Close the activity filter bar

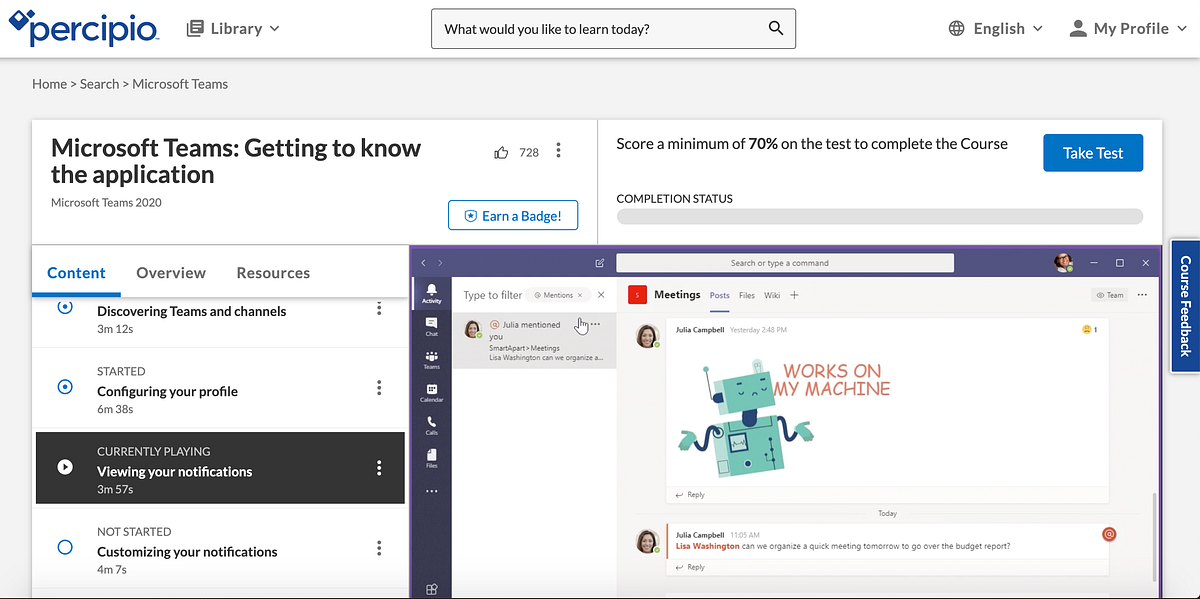(x=601, y=295)
